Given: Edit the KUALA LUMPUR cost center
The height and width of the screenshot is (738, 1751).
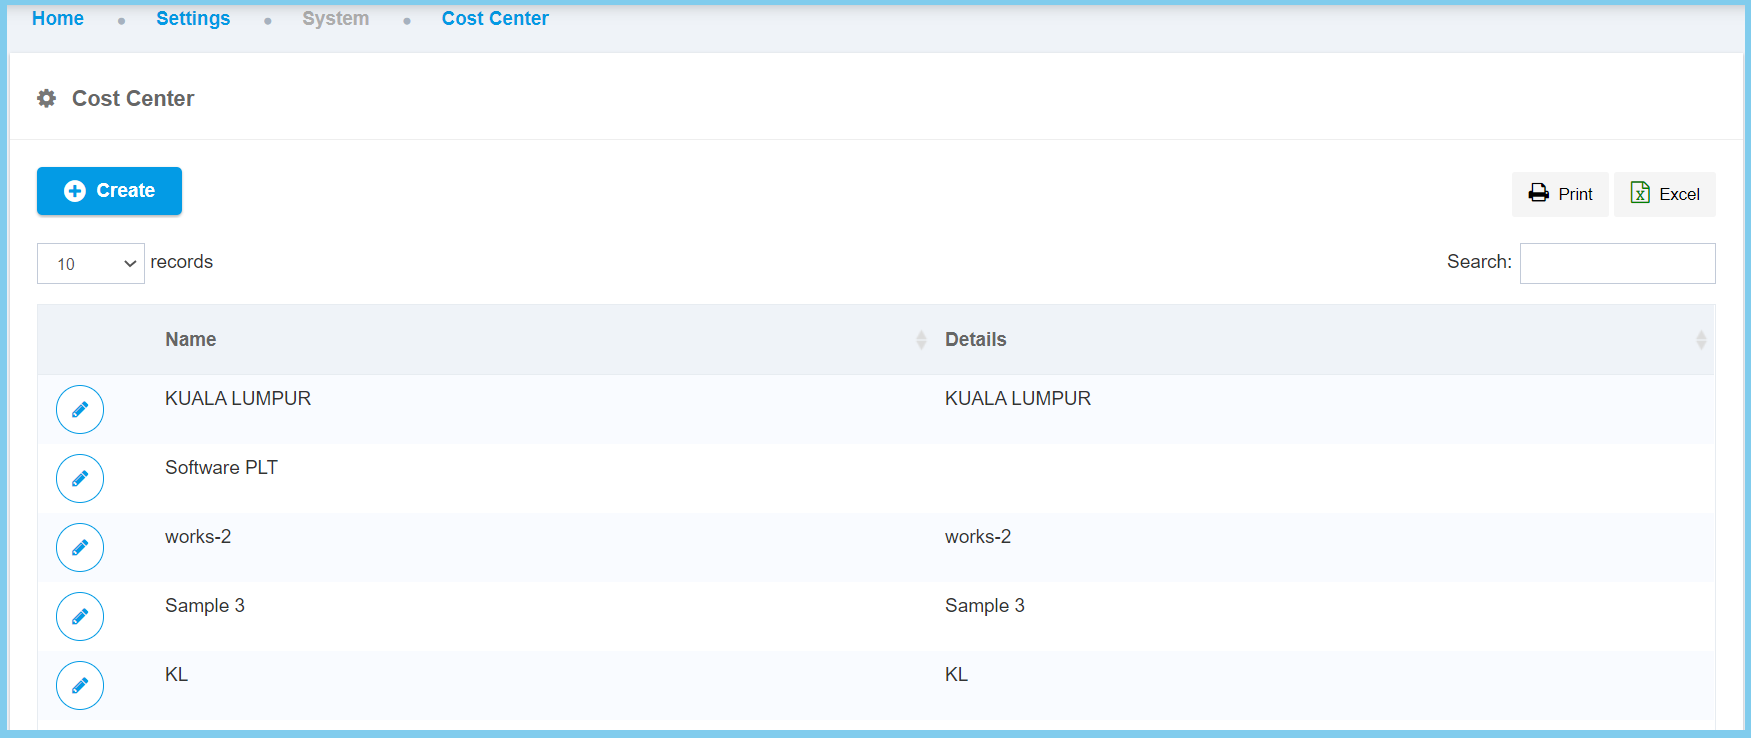Looking at the screenshot, I should tap(80, 409).
